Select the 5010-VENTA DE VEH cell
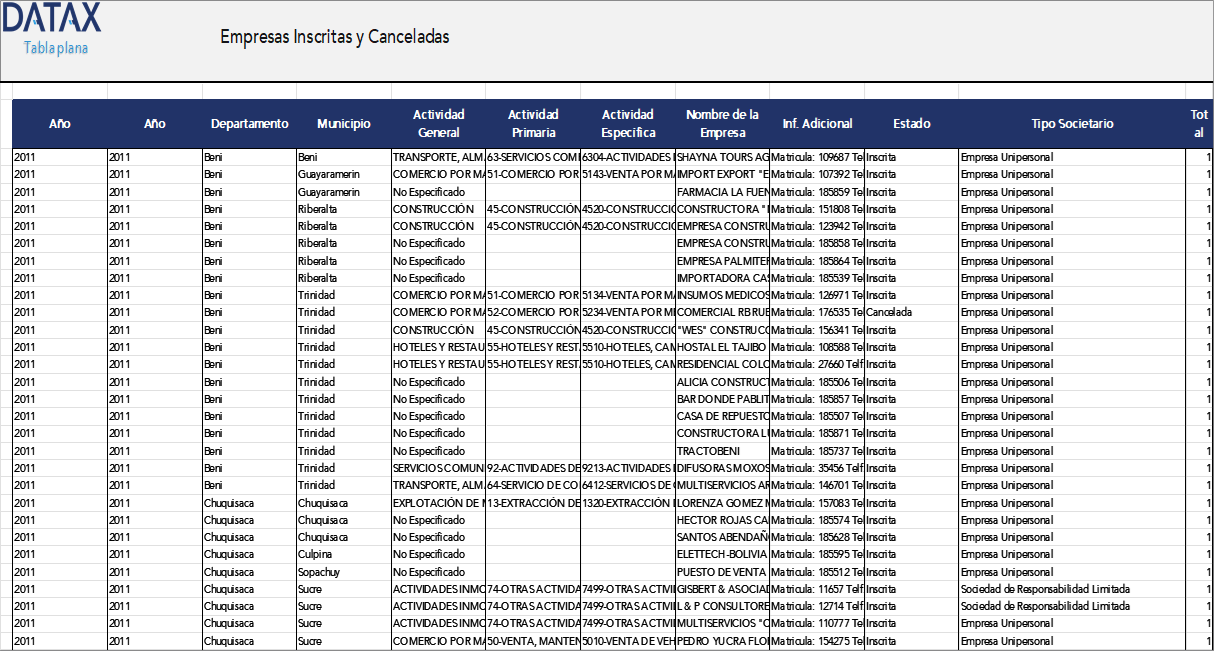Viewport: 1214px width, 651px height. pyautogui.click(x=628, y=641)
